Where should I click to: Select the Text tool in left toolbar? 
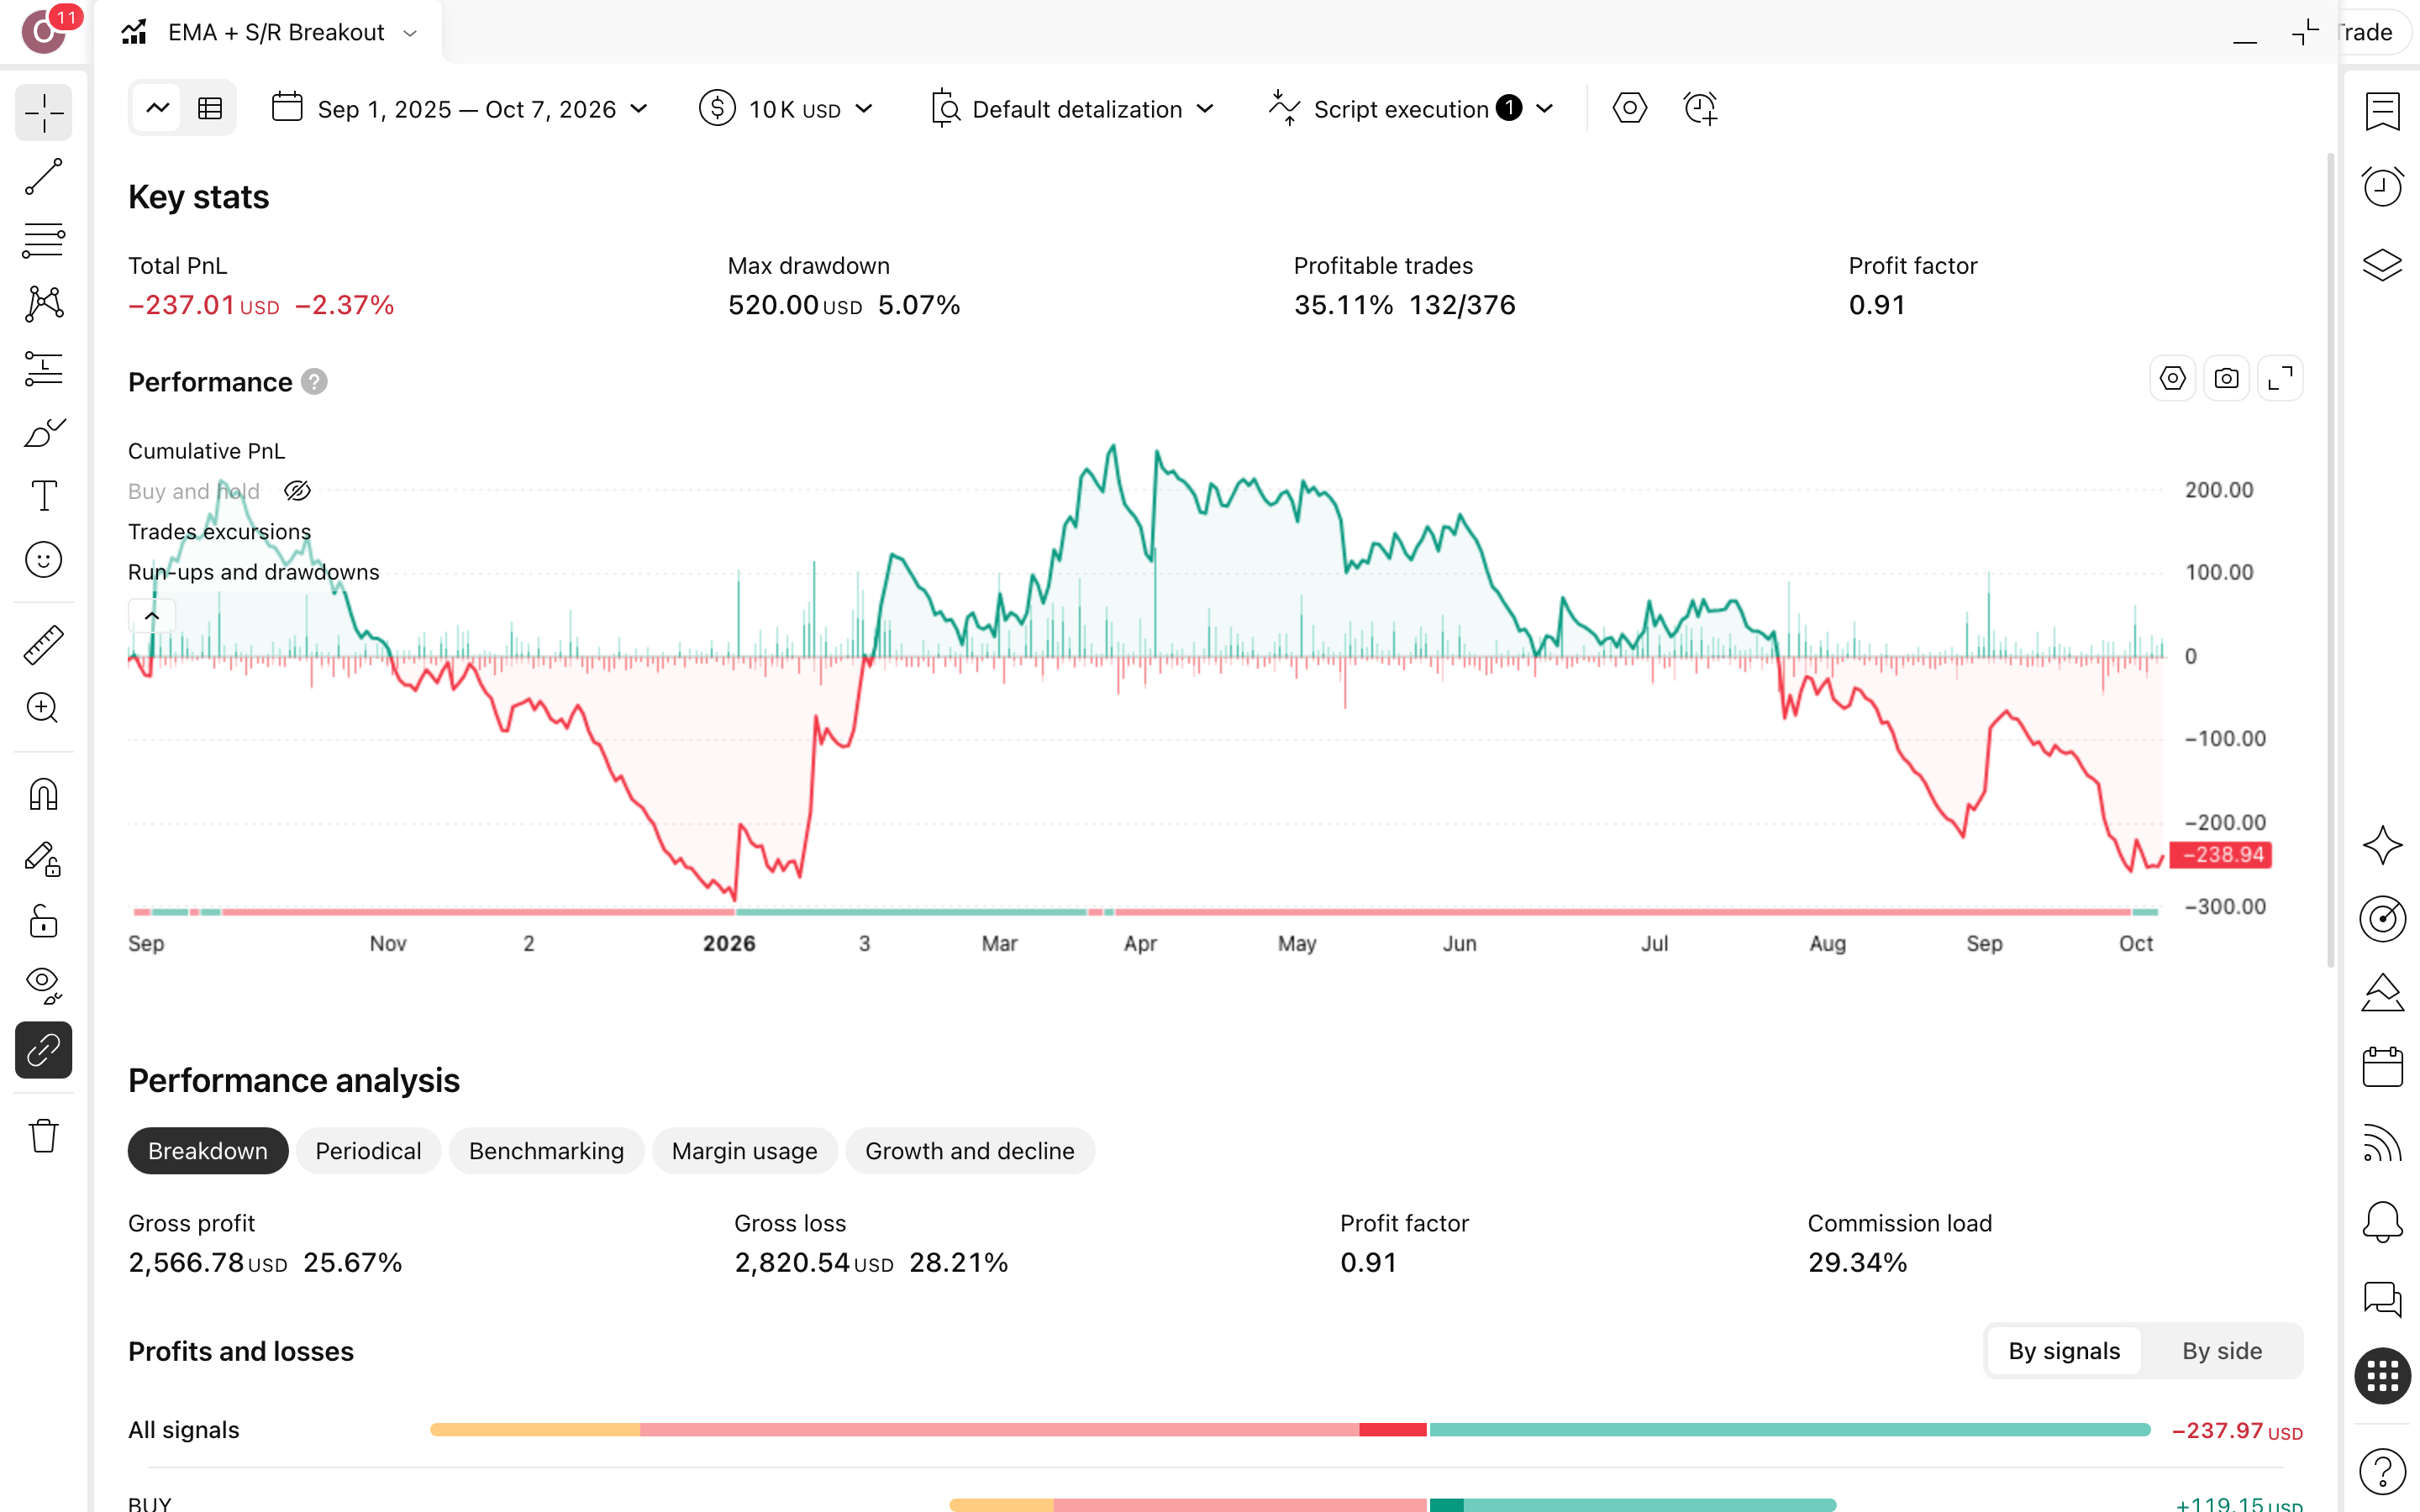pyautogui.click(x=44, y=496)
